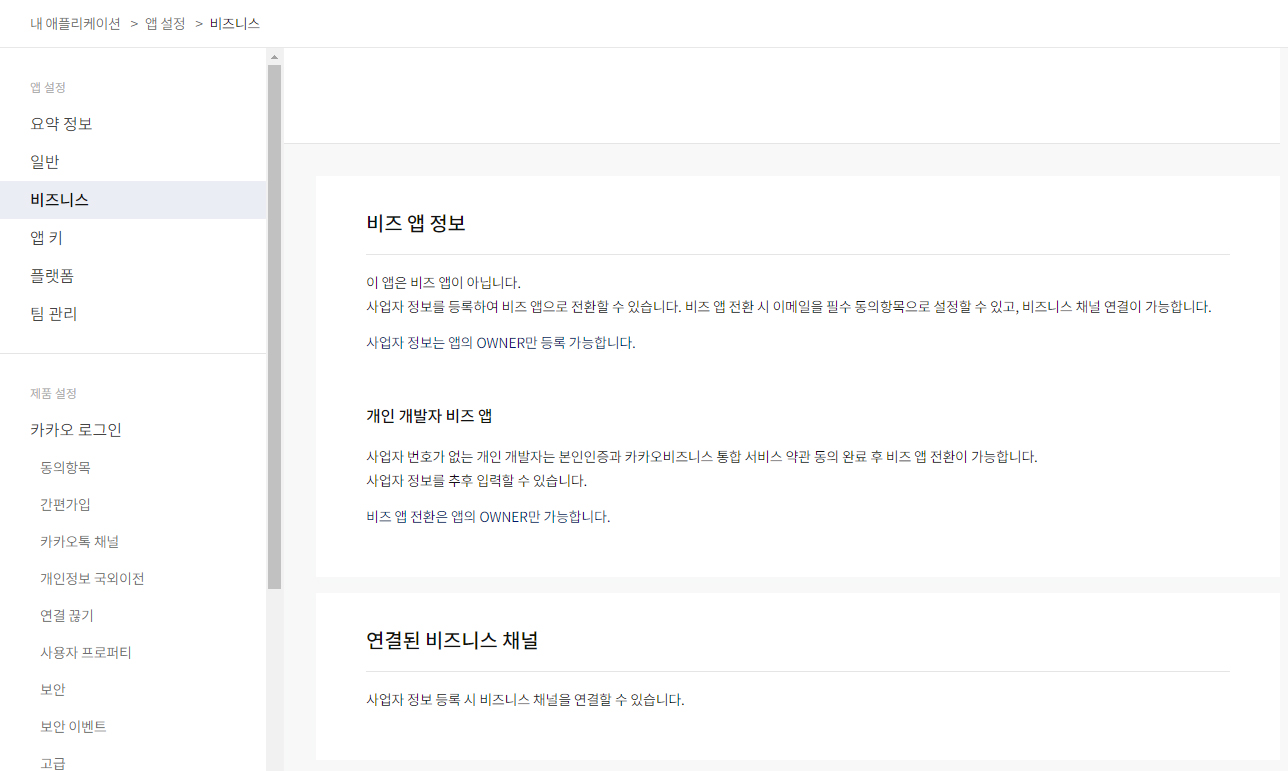
Task: Click text 비즈 앱 전환은 앱의 OWNER만 가능합니다.
Action: coord(488,517)
